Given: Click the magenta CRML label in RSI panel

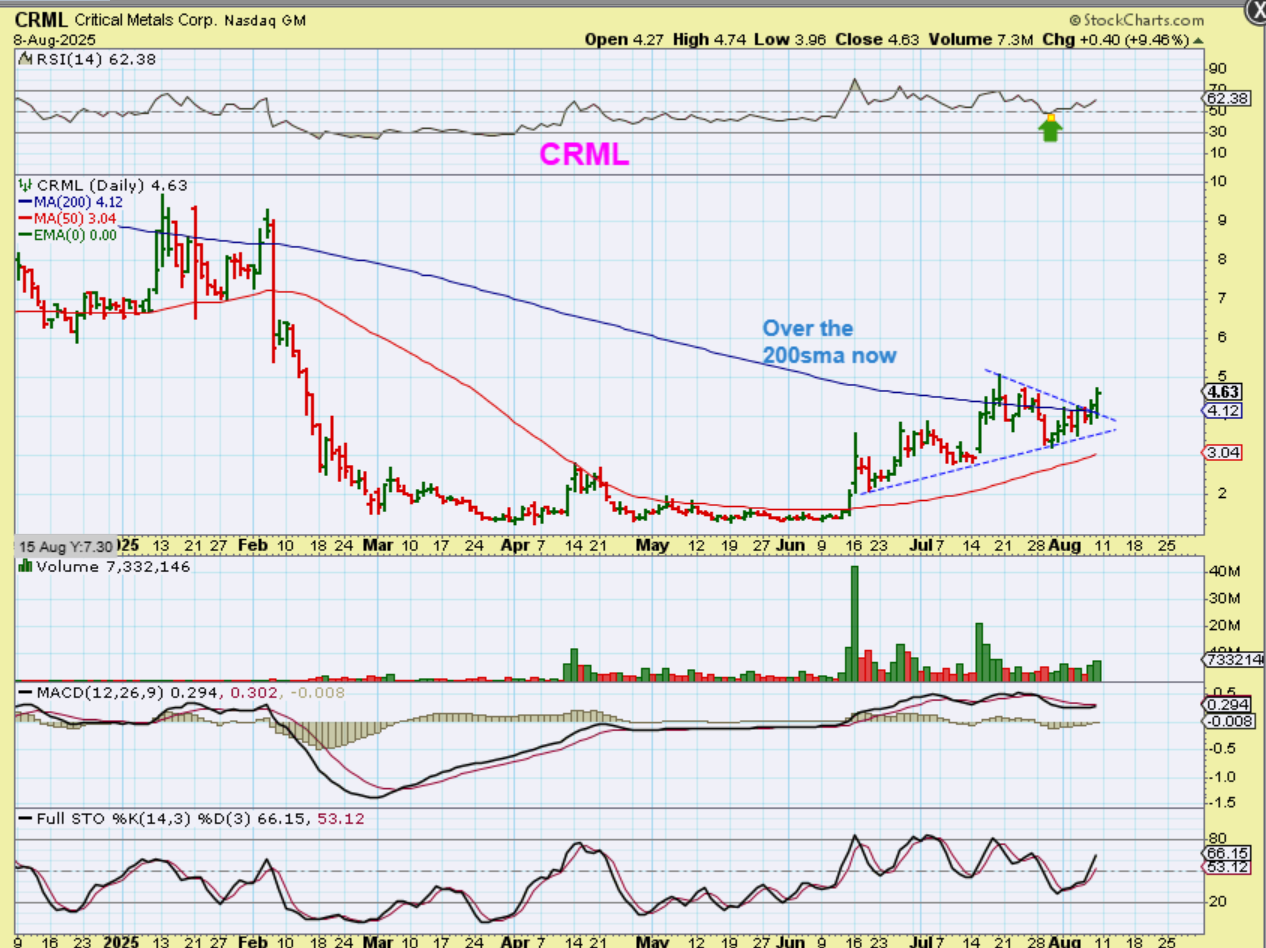Looking at the screenshot, I should point(584,154).
